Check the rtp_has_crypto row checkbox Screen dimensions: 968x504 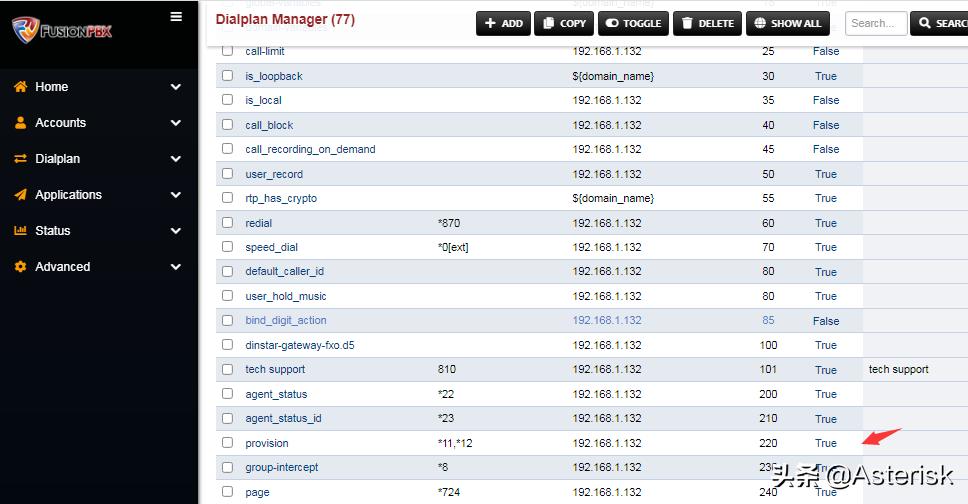[227, 198]
